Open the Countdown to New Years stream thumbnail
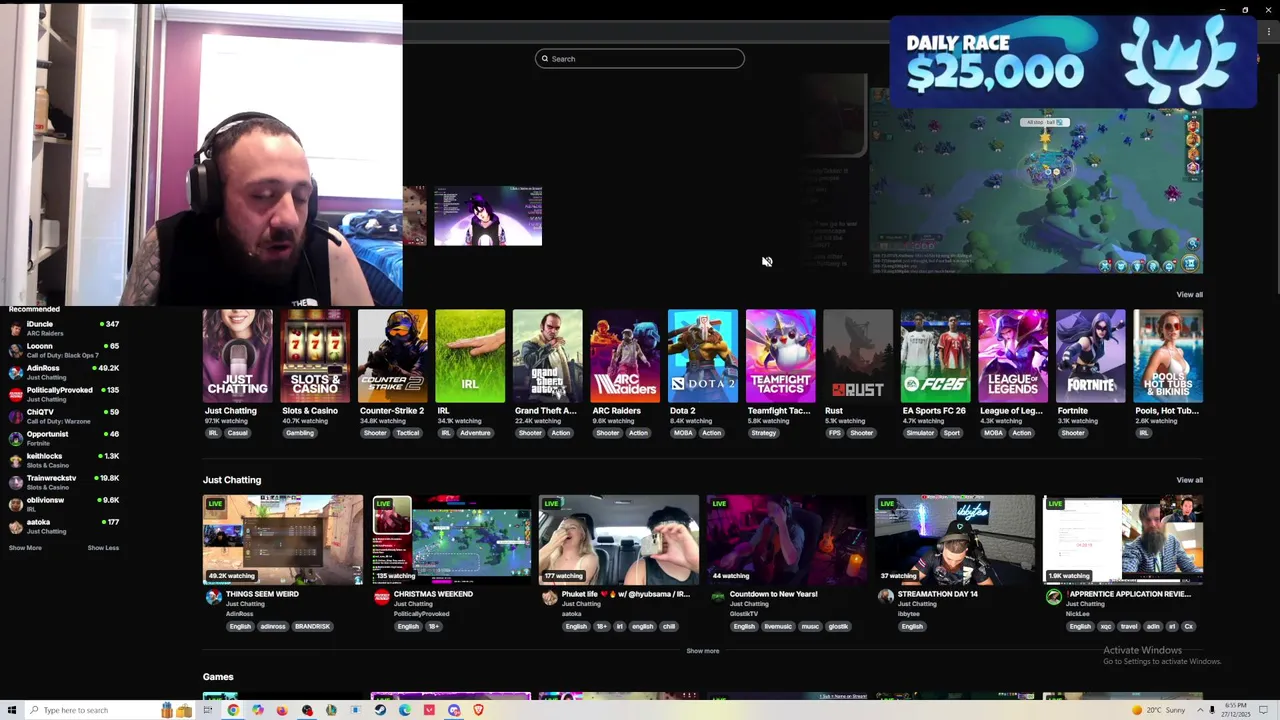 pos(787,540)
